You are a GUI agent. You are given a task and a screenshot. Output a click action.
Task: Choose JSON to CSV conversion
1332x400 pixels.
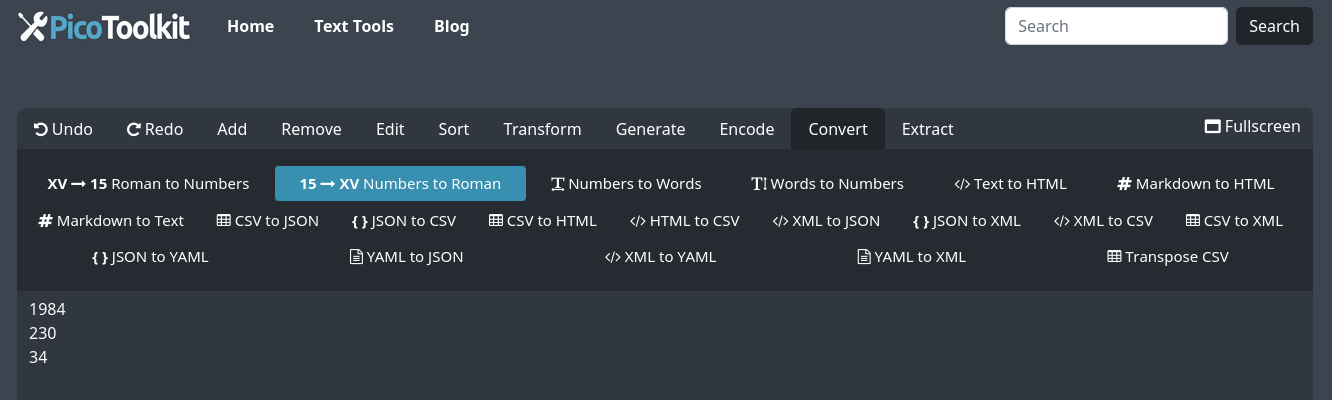[403, 221]
